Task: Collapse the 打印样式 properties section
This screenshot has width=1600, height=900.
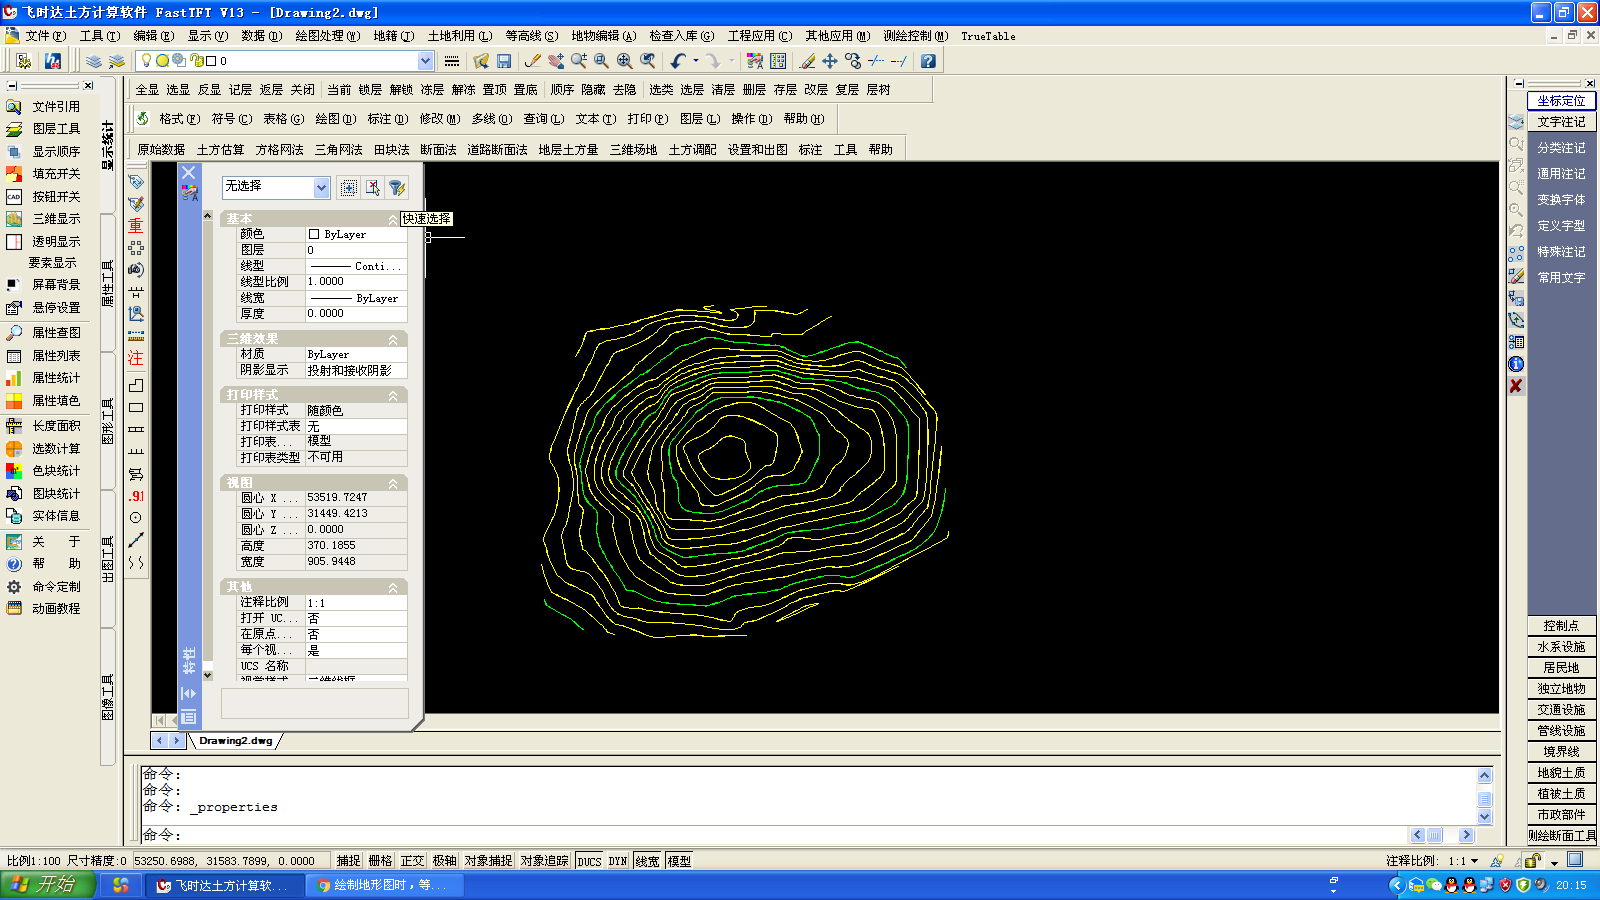Action: (393, 396)
